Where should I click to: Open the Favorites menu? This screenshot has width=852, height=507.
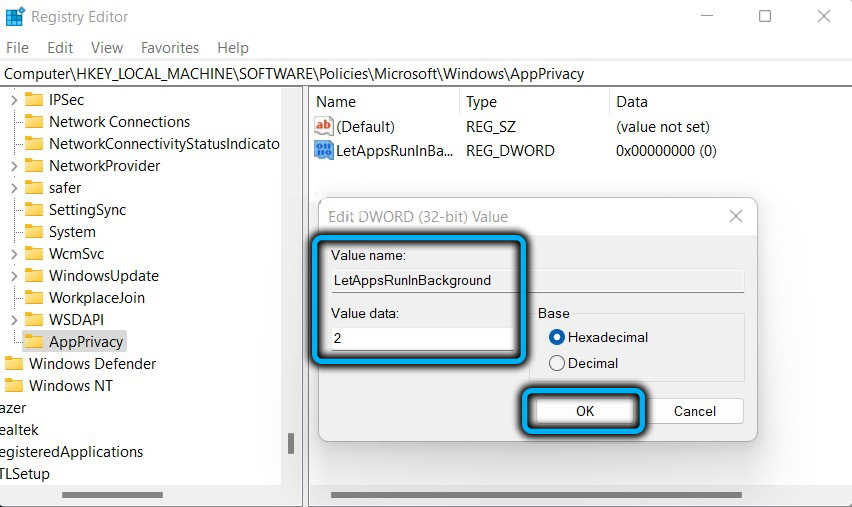pos(172,48)
